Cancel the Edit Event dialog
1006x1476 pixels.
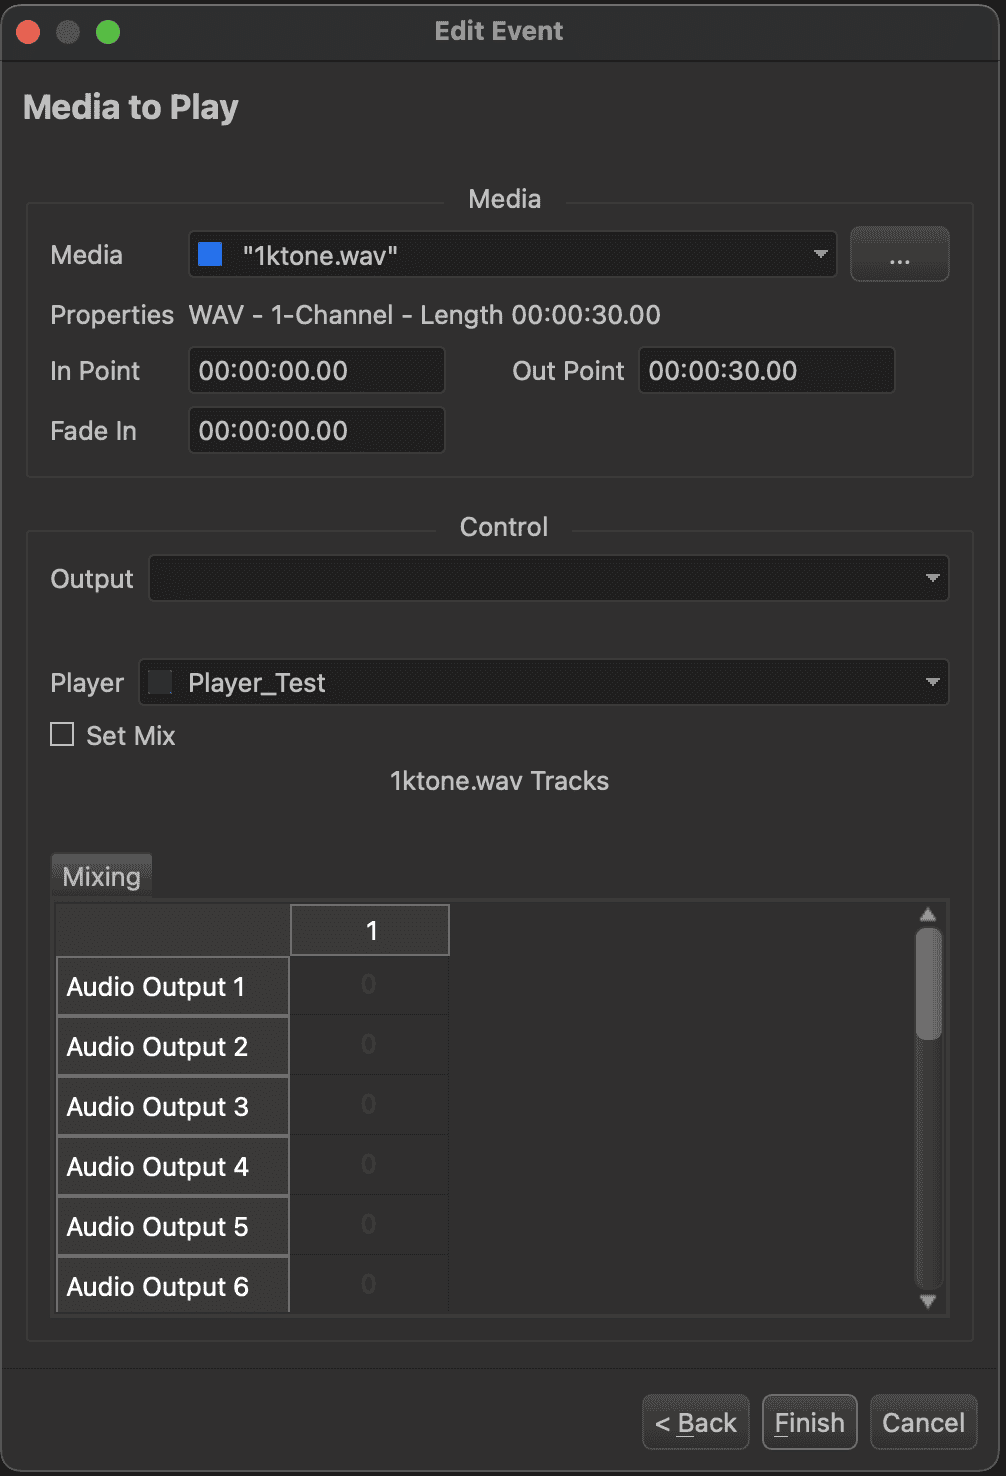(923, 1422)
